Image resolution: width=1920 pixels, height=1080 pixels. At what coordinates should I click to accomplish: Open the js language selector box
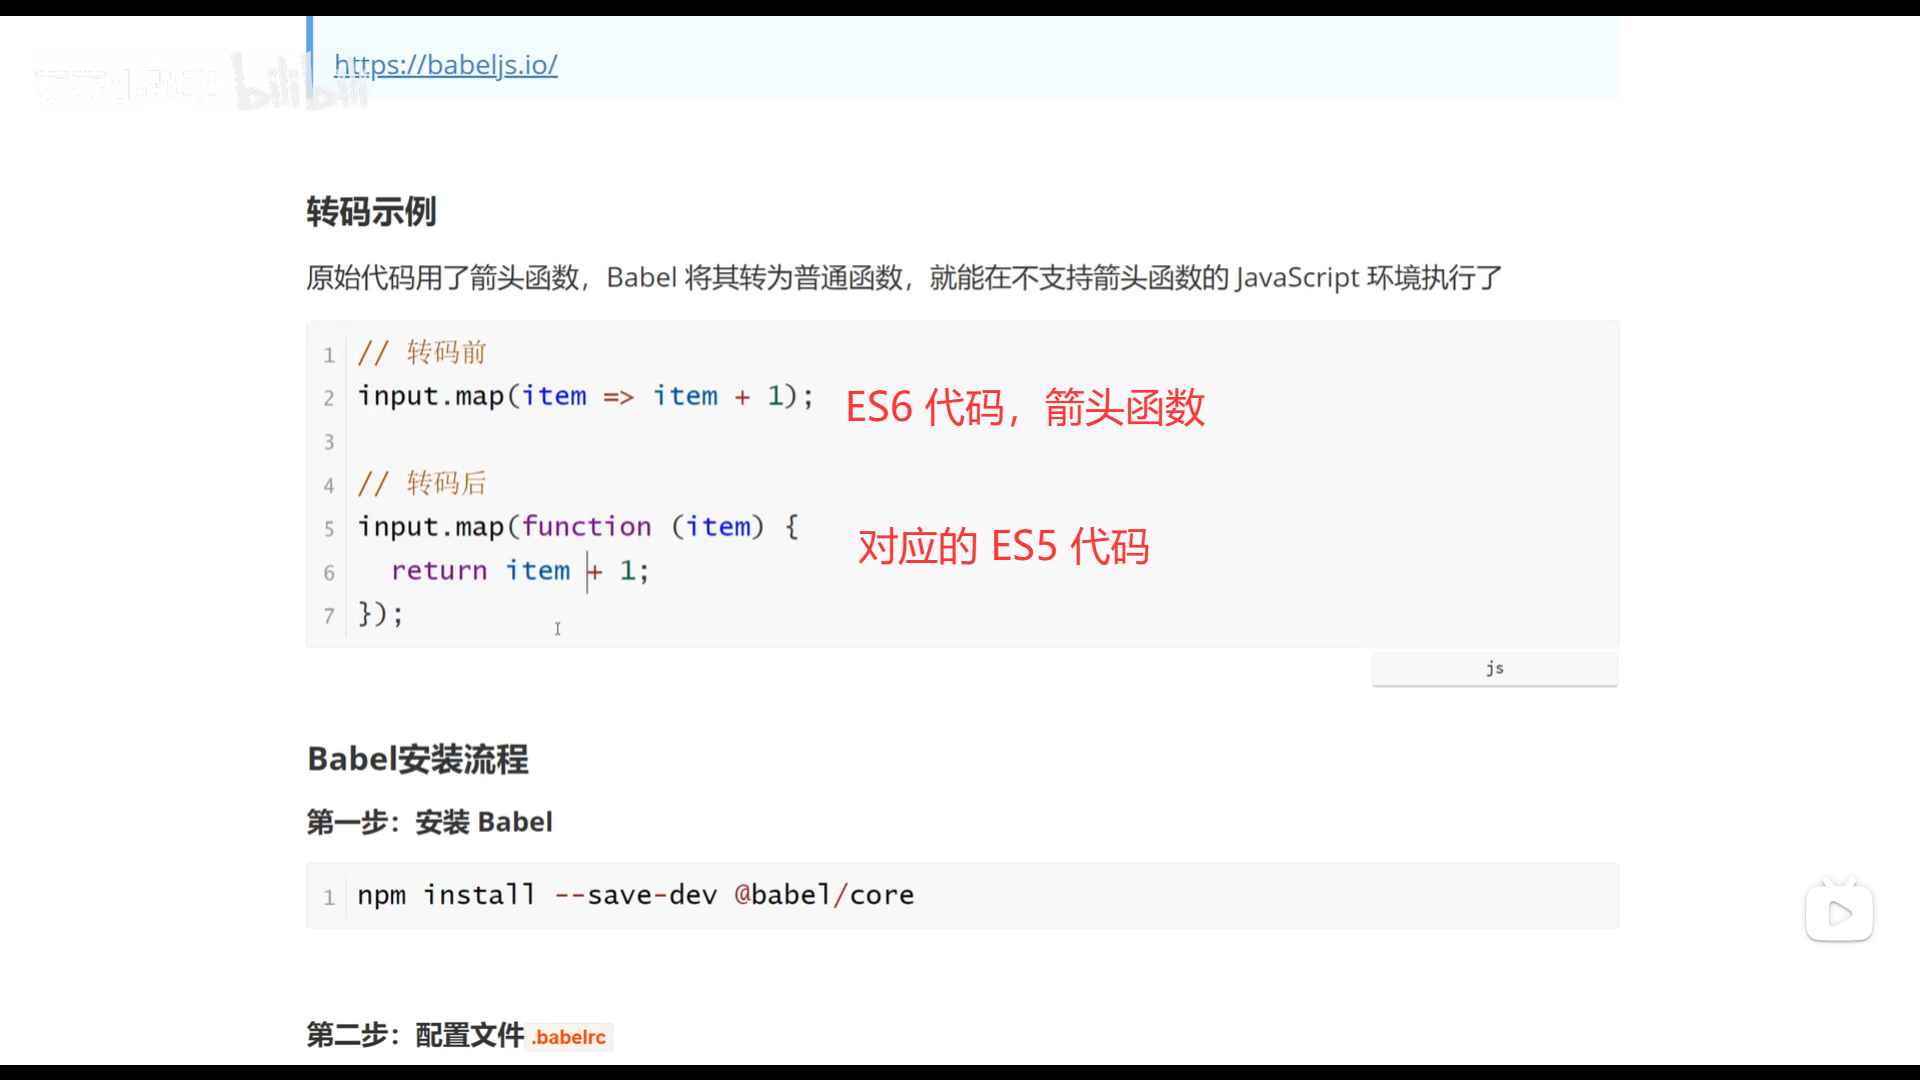[x=1494, y=668]
